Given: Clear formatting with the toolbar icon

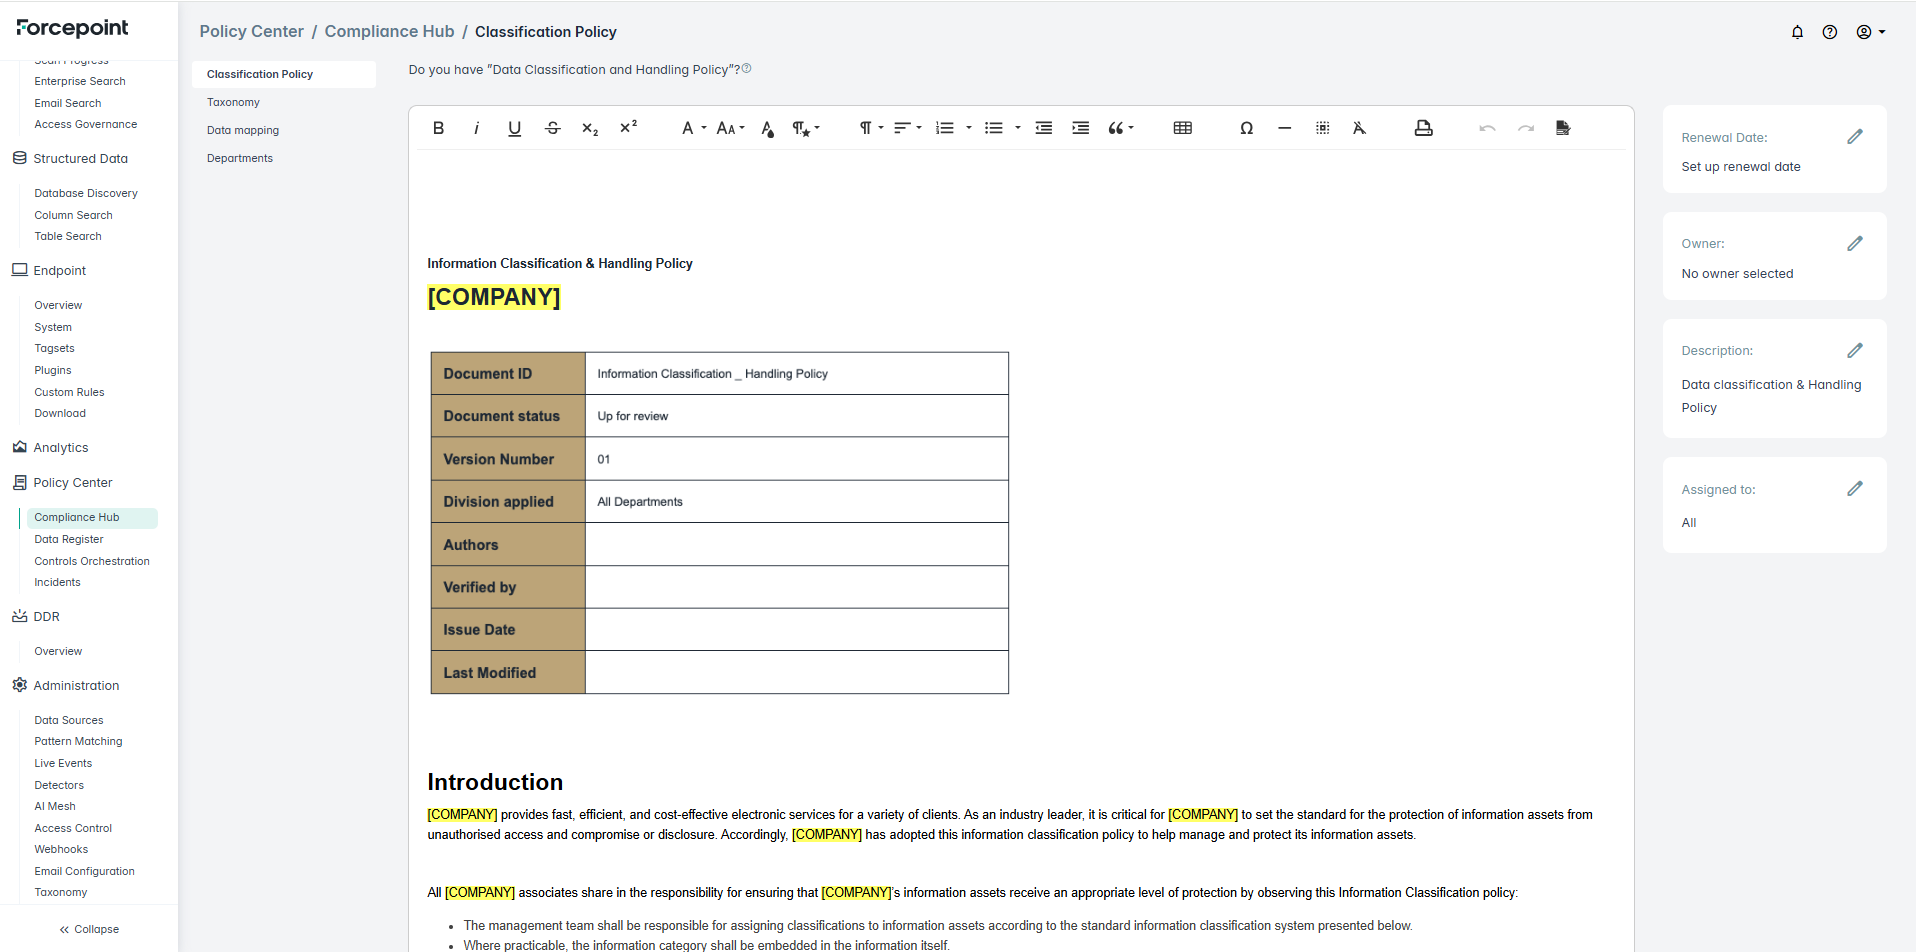Looking at the screenshot, I should point(1359,128).
